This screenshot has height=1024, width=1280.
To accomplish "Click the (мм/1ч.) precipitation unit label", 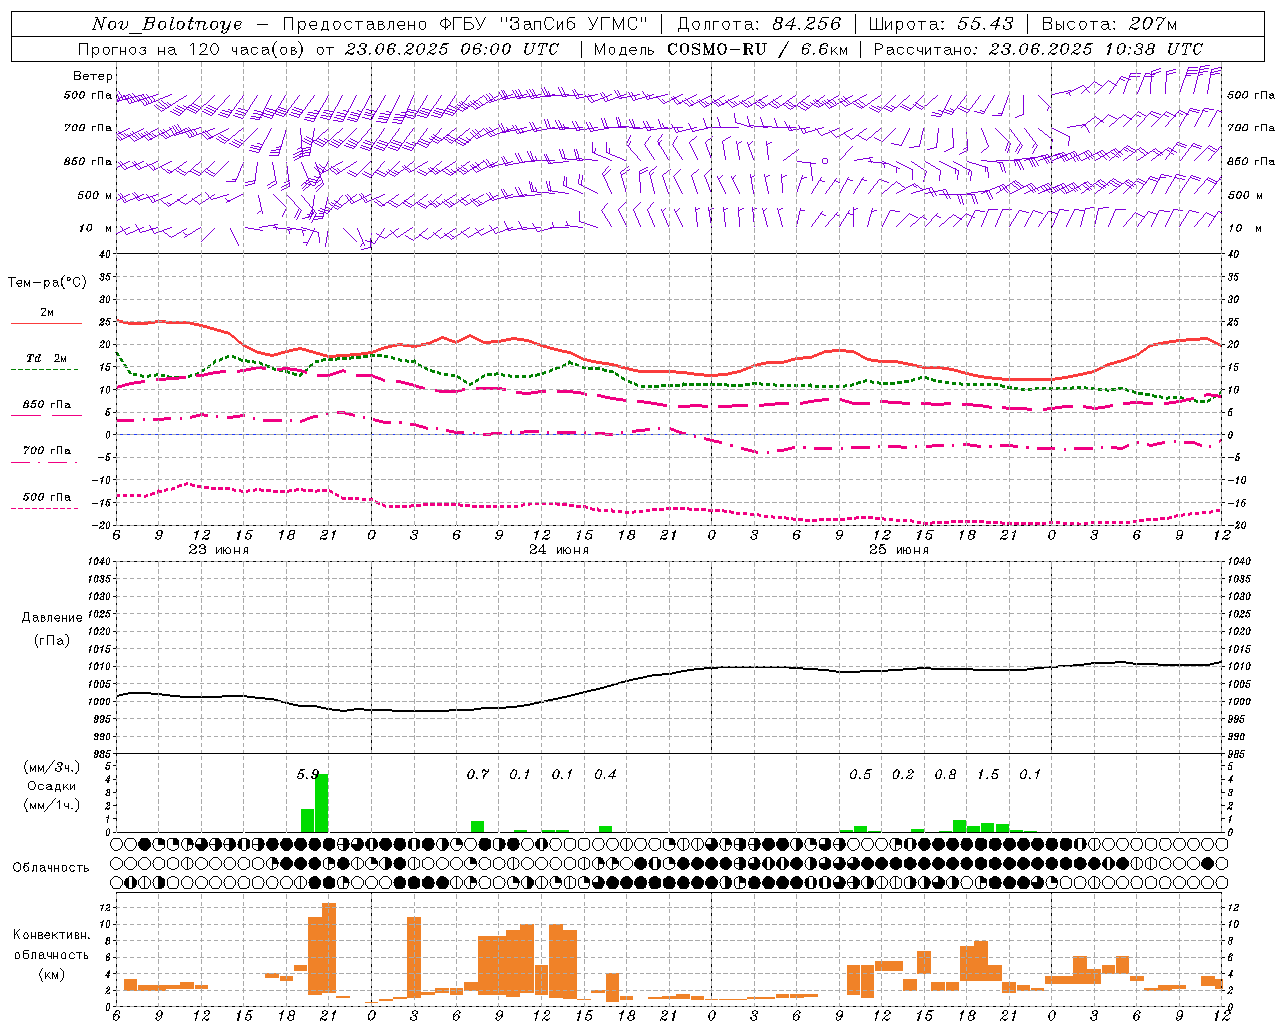I will [x=52, y=804].
